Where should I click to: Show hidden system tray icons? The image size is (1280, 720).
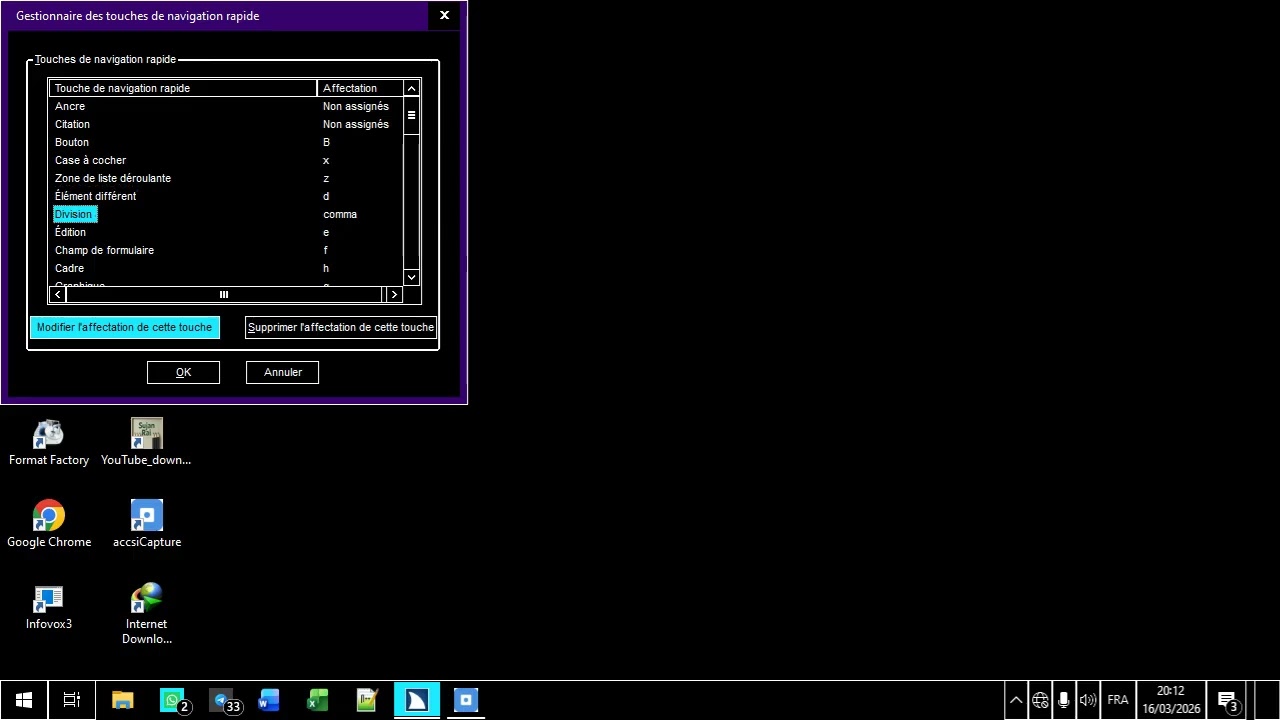[x=1016, y=700]
